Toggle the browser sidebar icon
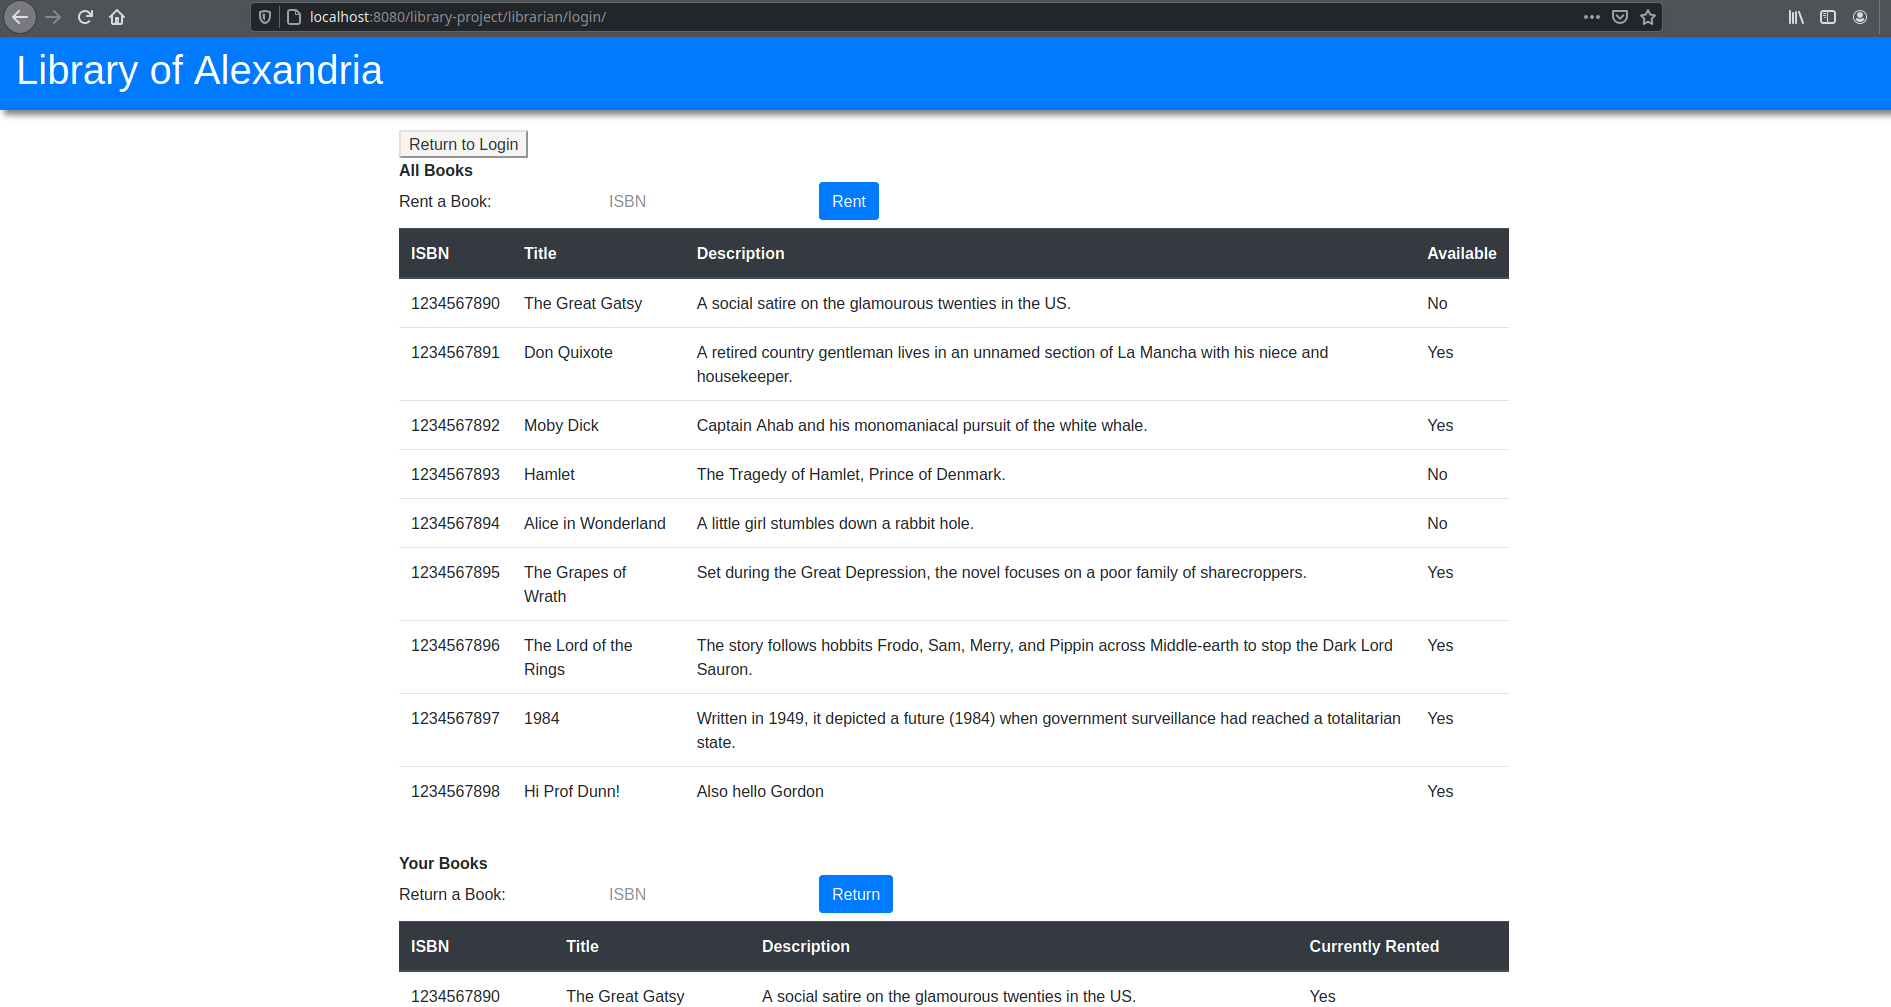This screenshot has width=1891, height=1007. coord(1828,17)
